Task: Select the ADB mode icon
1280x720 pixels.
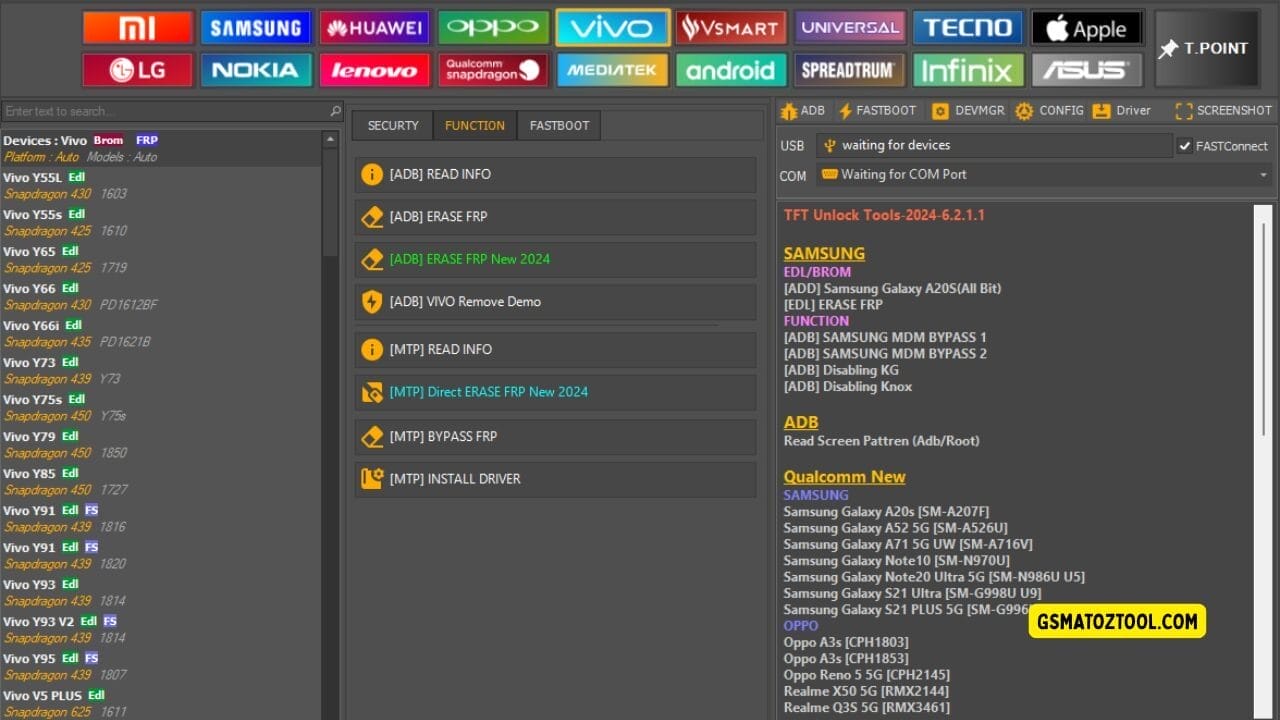Action: coord(803,110)
